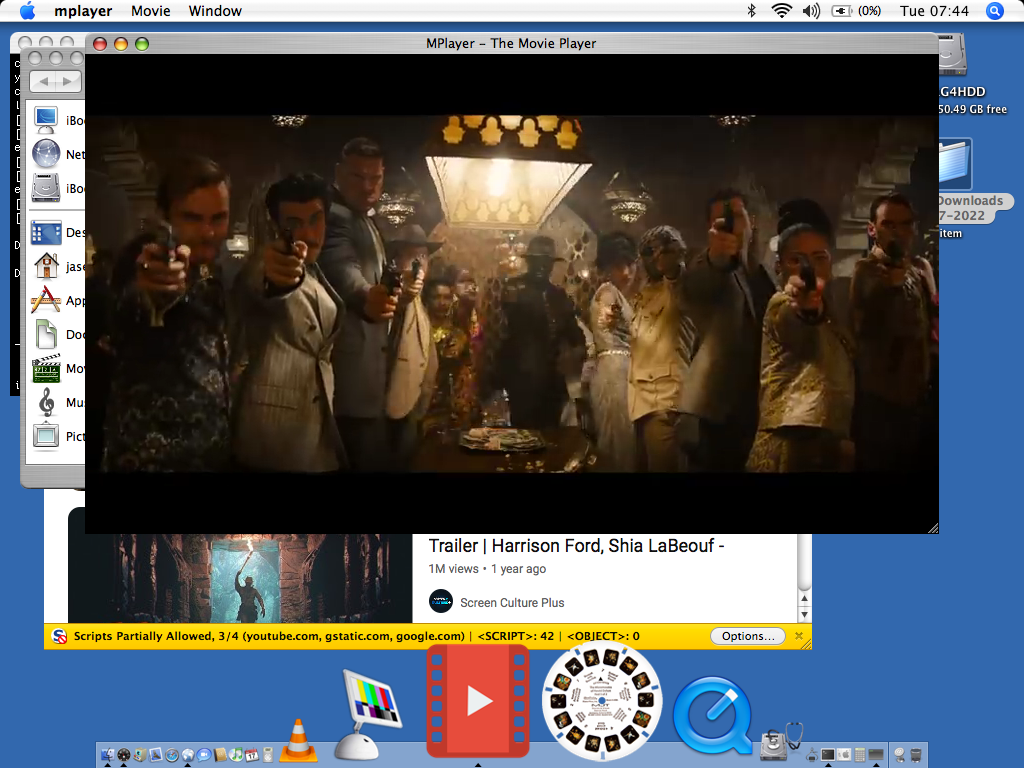The width and height of the screenshot is (1024, 768).
Task: Click the MPlayer video playback area
Action: 512,294
